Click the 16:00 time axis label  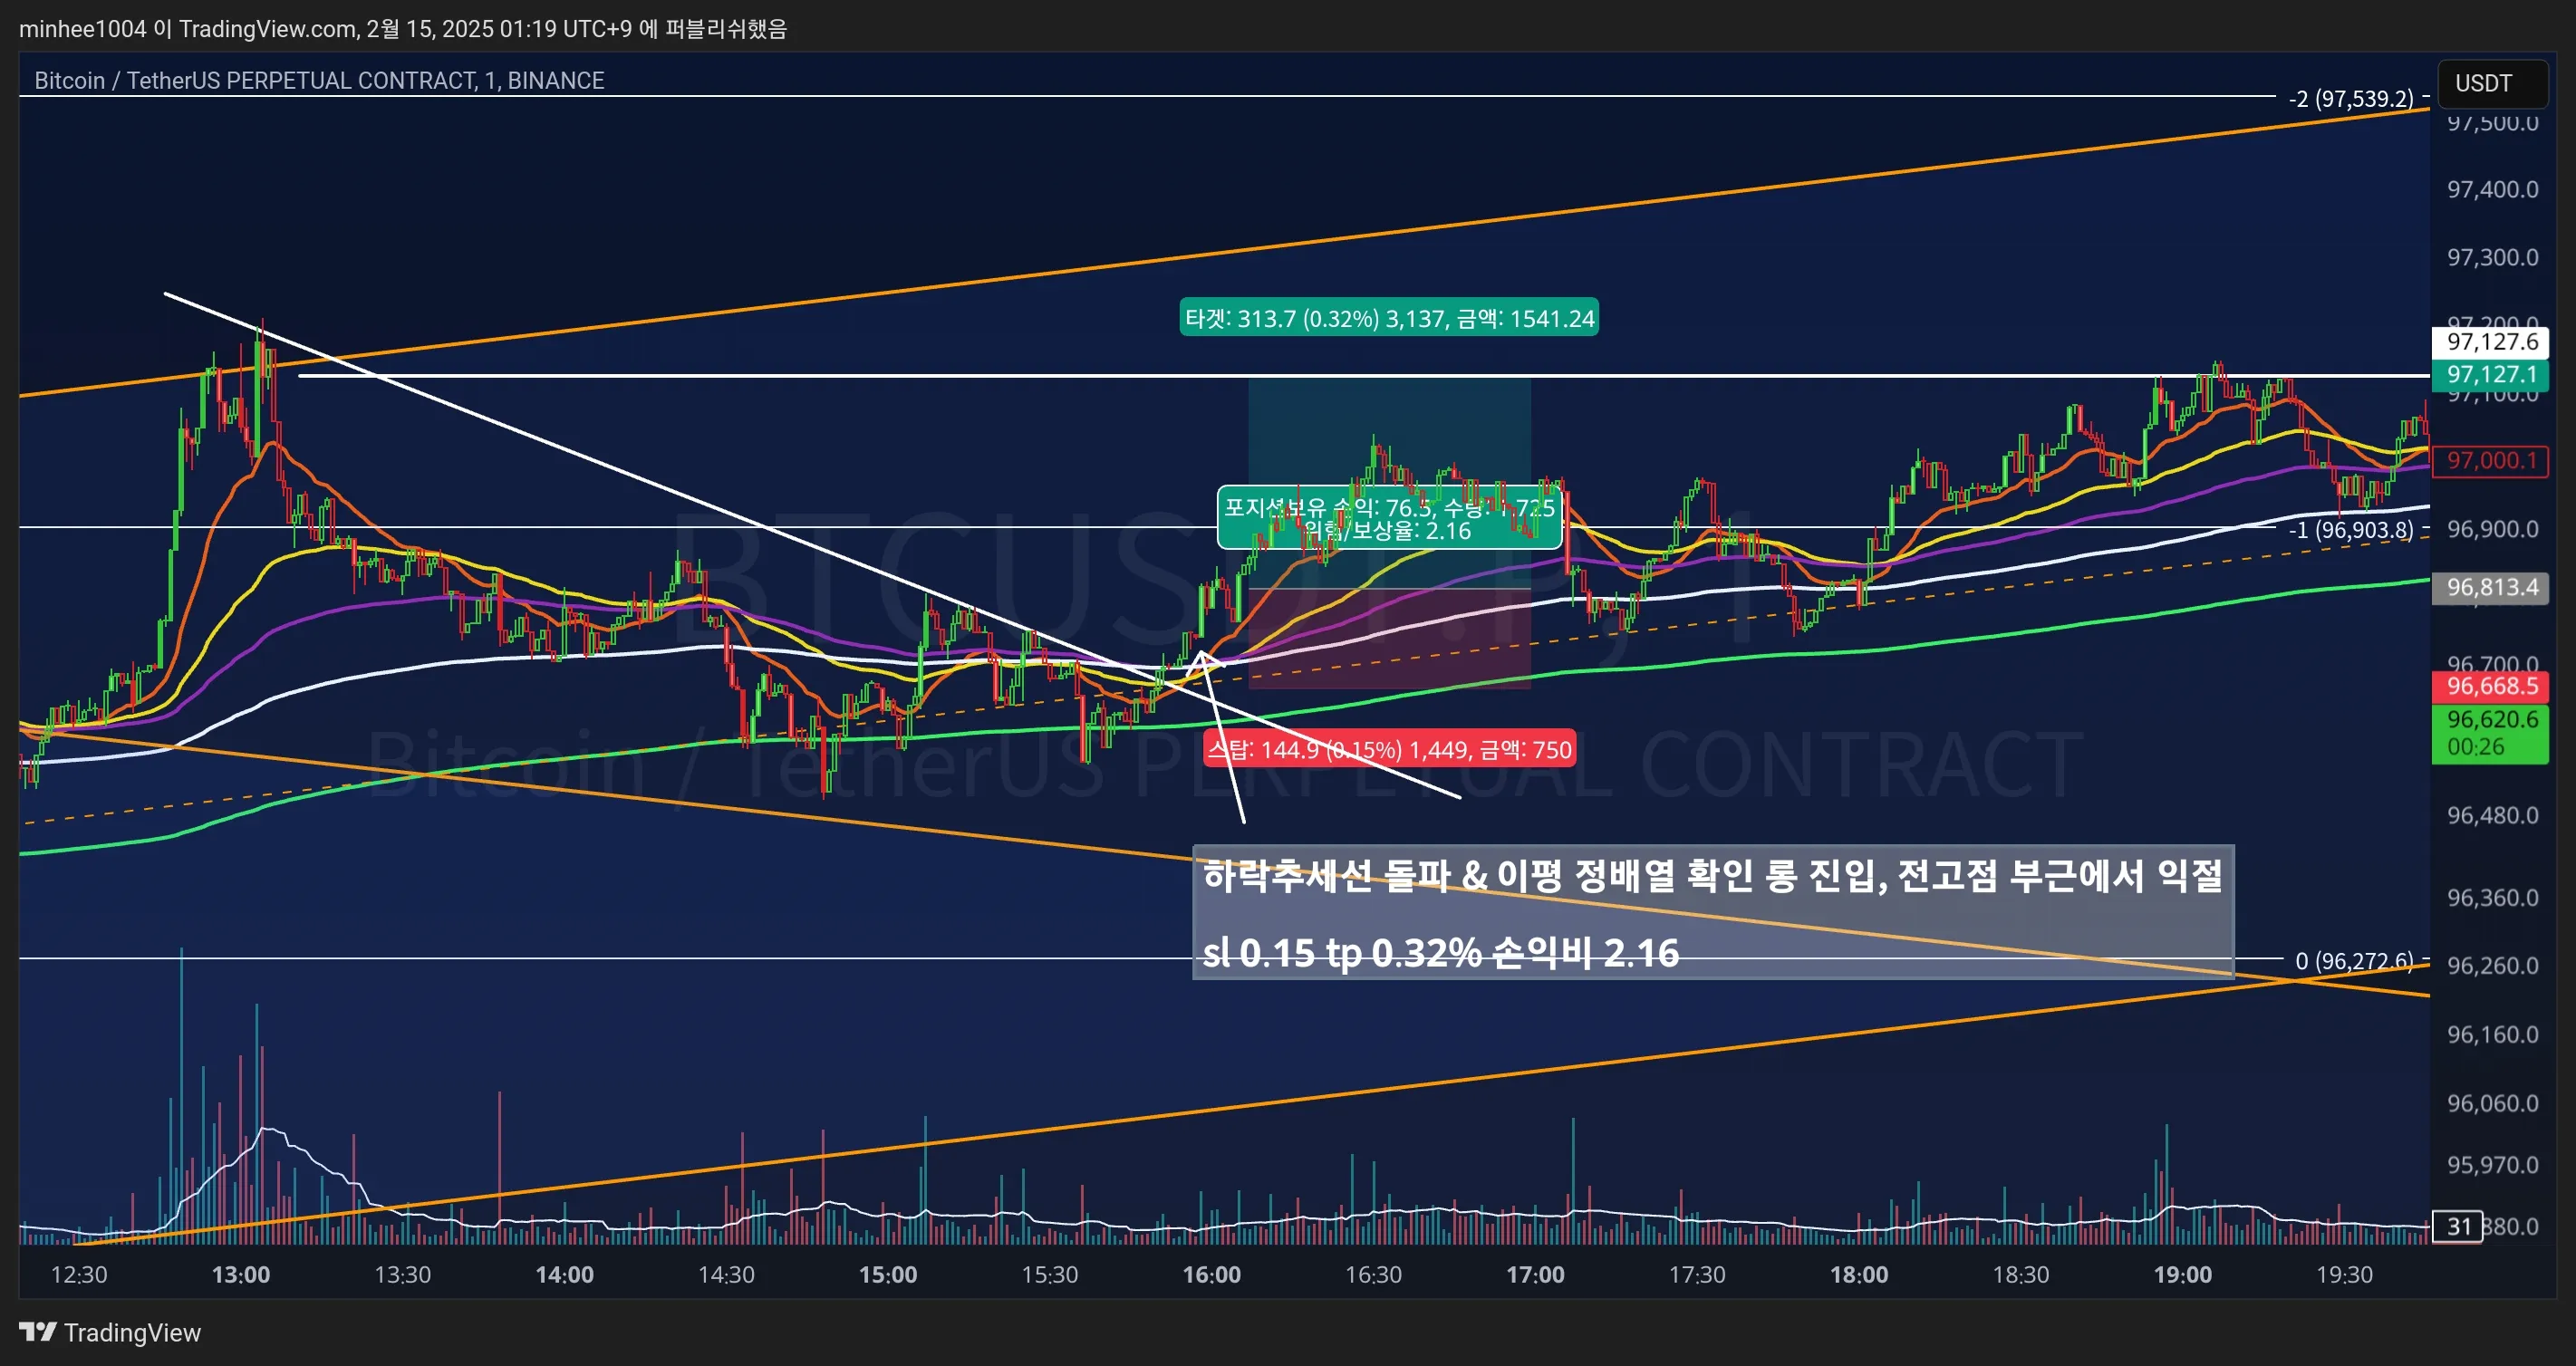click(x=1212, y=1275)
